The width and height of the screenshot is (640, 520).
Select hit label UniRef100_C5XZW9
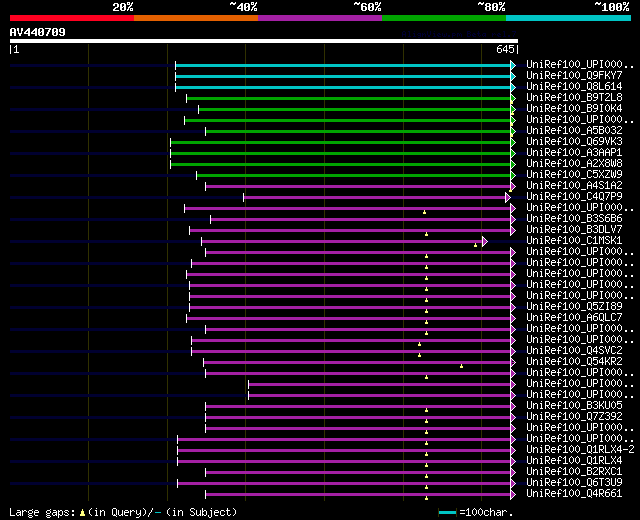coord(574,175)
